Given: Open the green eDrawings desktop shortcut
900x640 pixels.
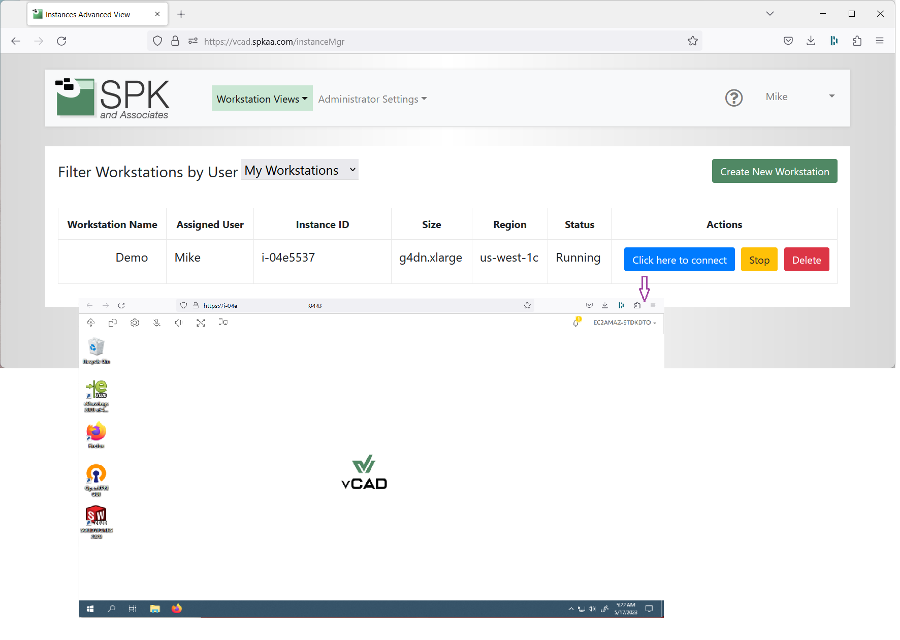Looking at the screenshot, I should (96, 395).
